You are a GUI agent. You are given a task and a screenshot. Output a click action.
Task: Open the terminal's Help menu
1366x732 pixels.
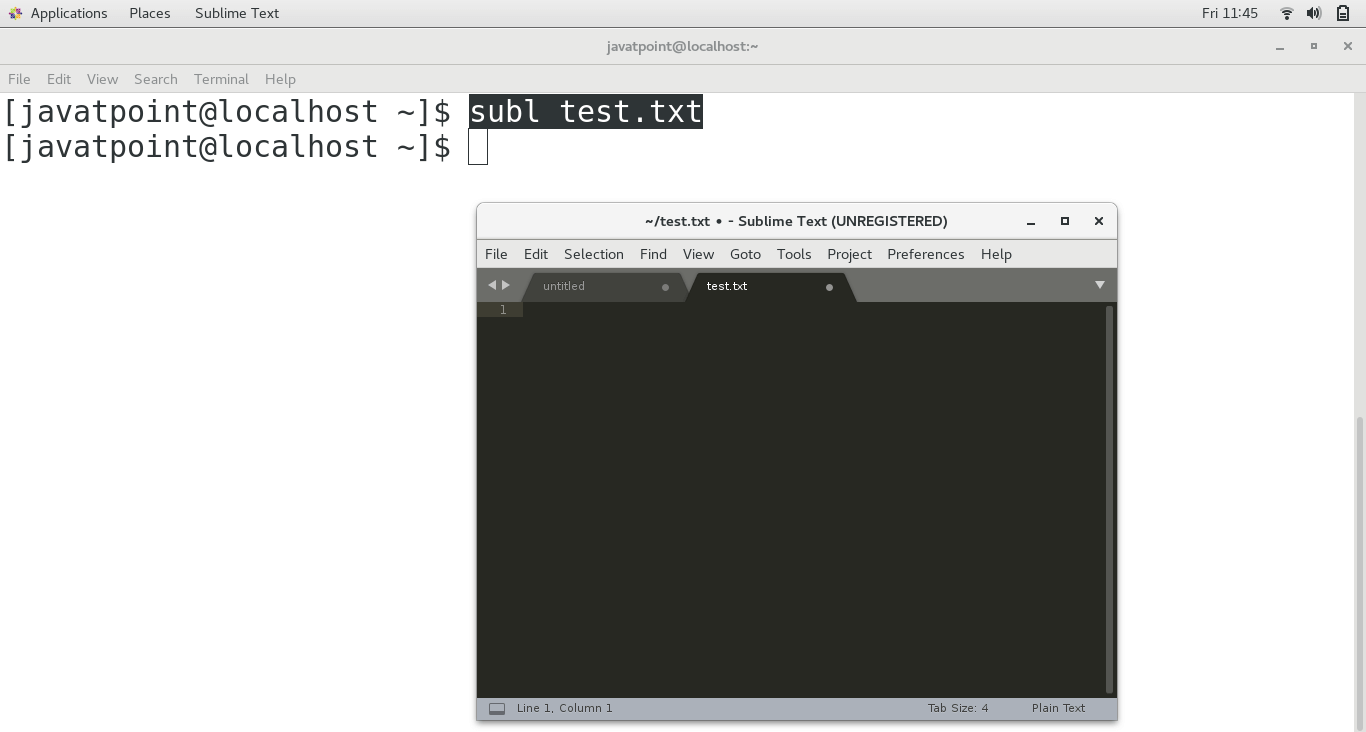click(280, 79)
